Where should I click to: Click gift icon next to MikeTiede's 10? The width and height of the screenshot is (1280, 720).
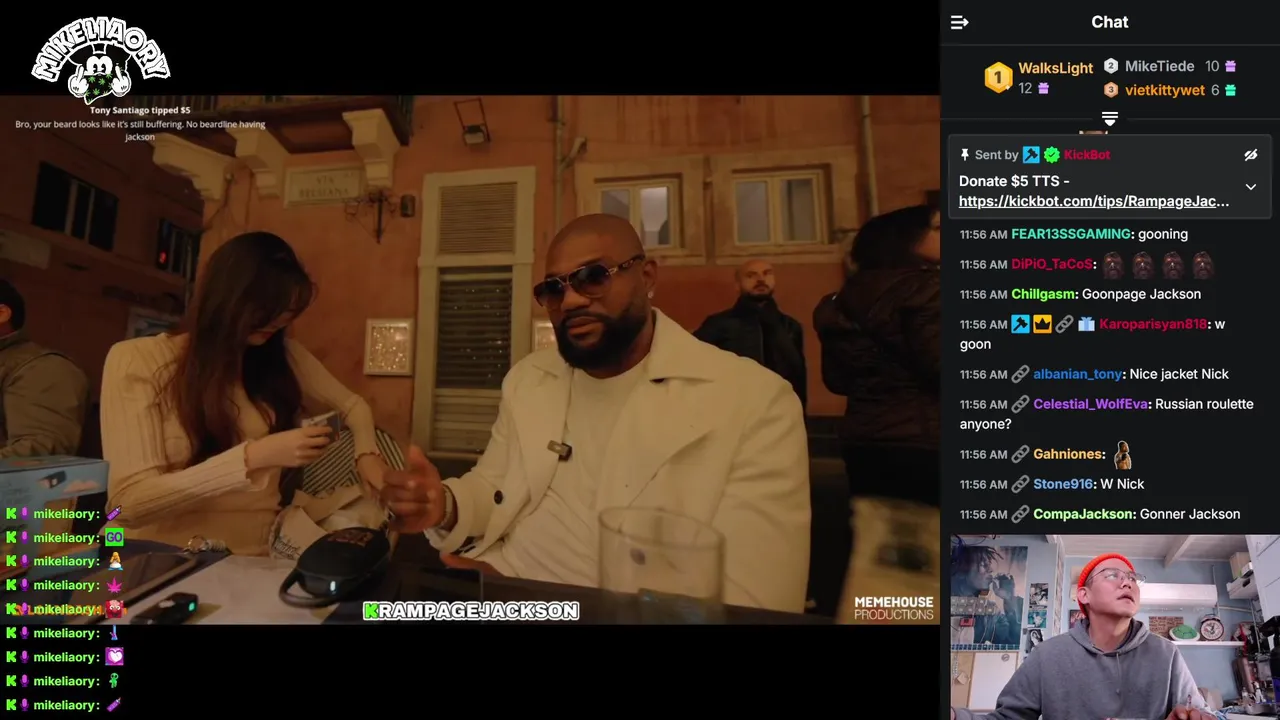[x=1231, y=66]
